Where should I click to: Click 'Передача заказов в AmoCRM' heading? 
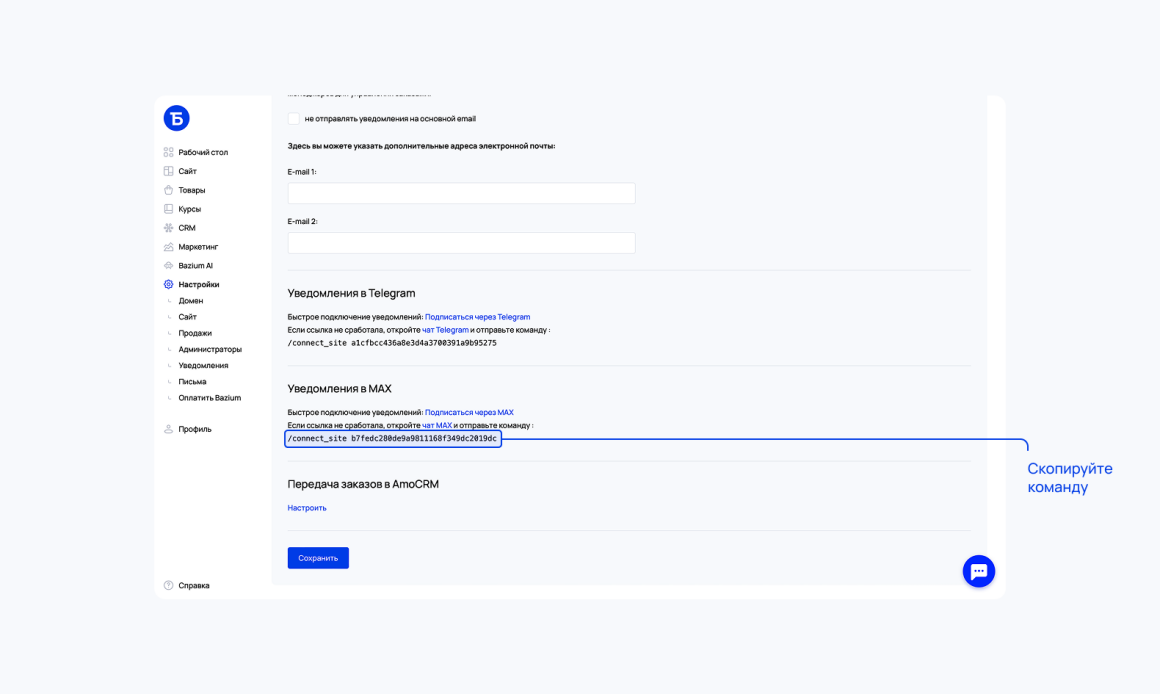[x=363, y=484]
